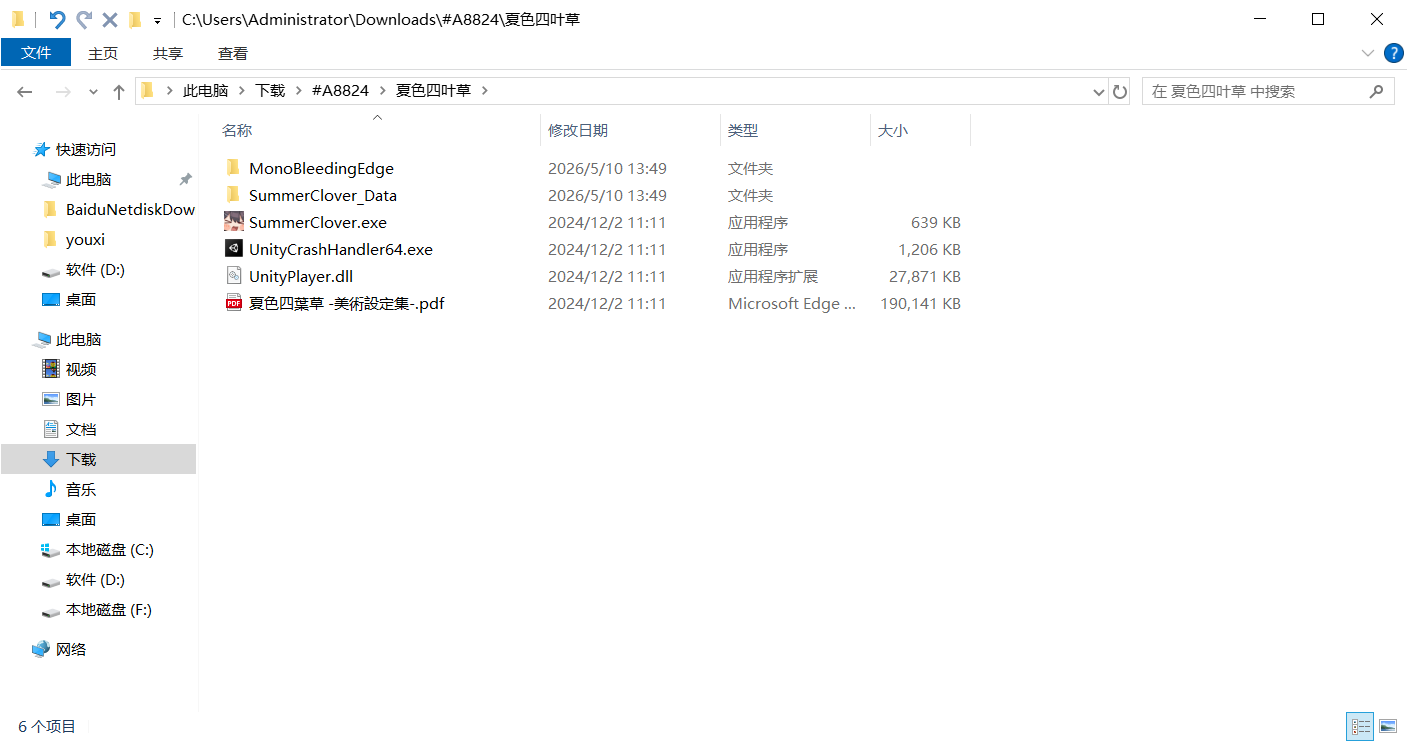Click the Microsoft Edge type cell
Viewport: 1408px width, 742px height.
tap(792, 304)
